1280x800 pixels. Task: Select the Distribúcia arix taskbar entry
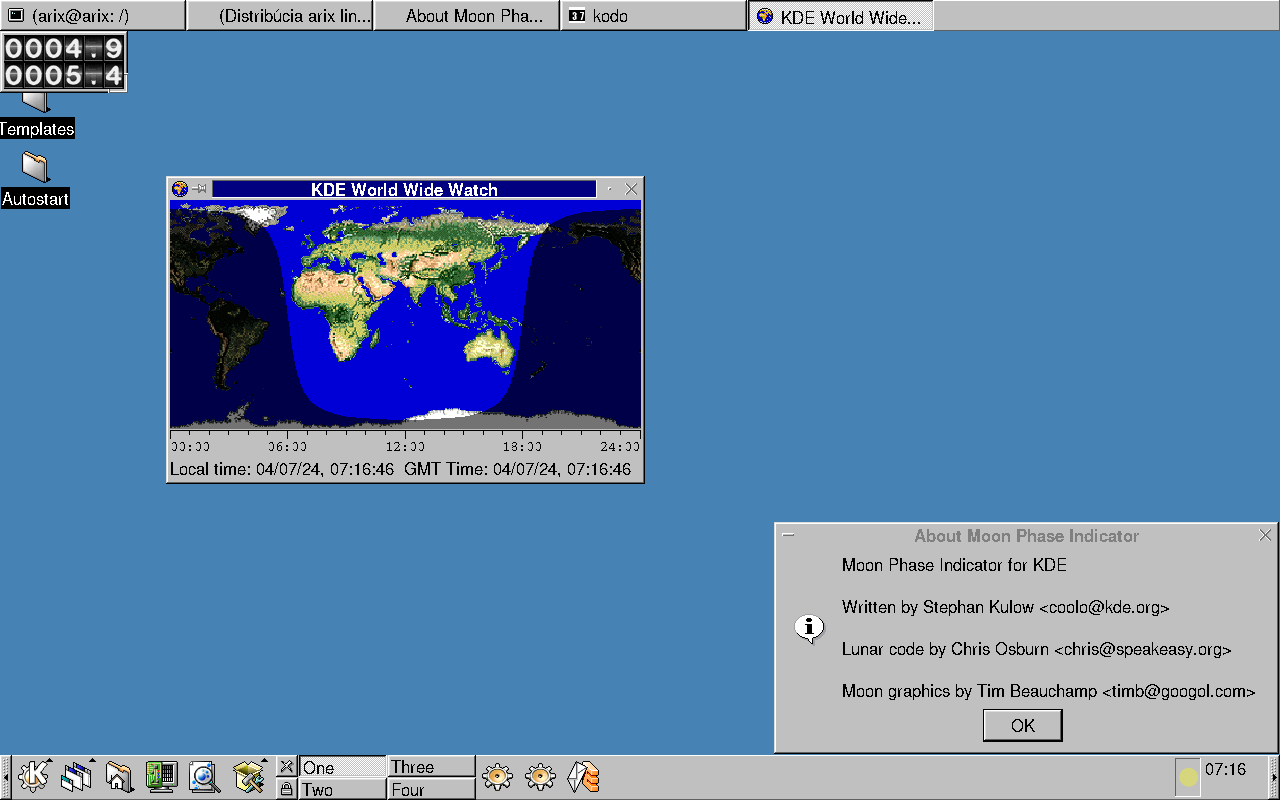[280, 16]
